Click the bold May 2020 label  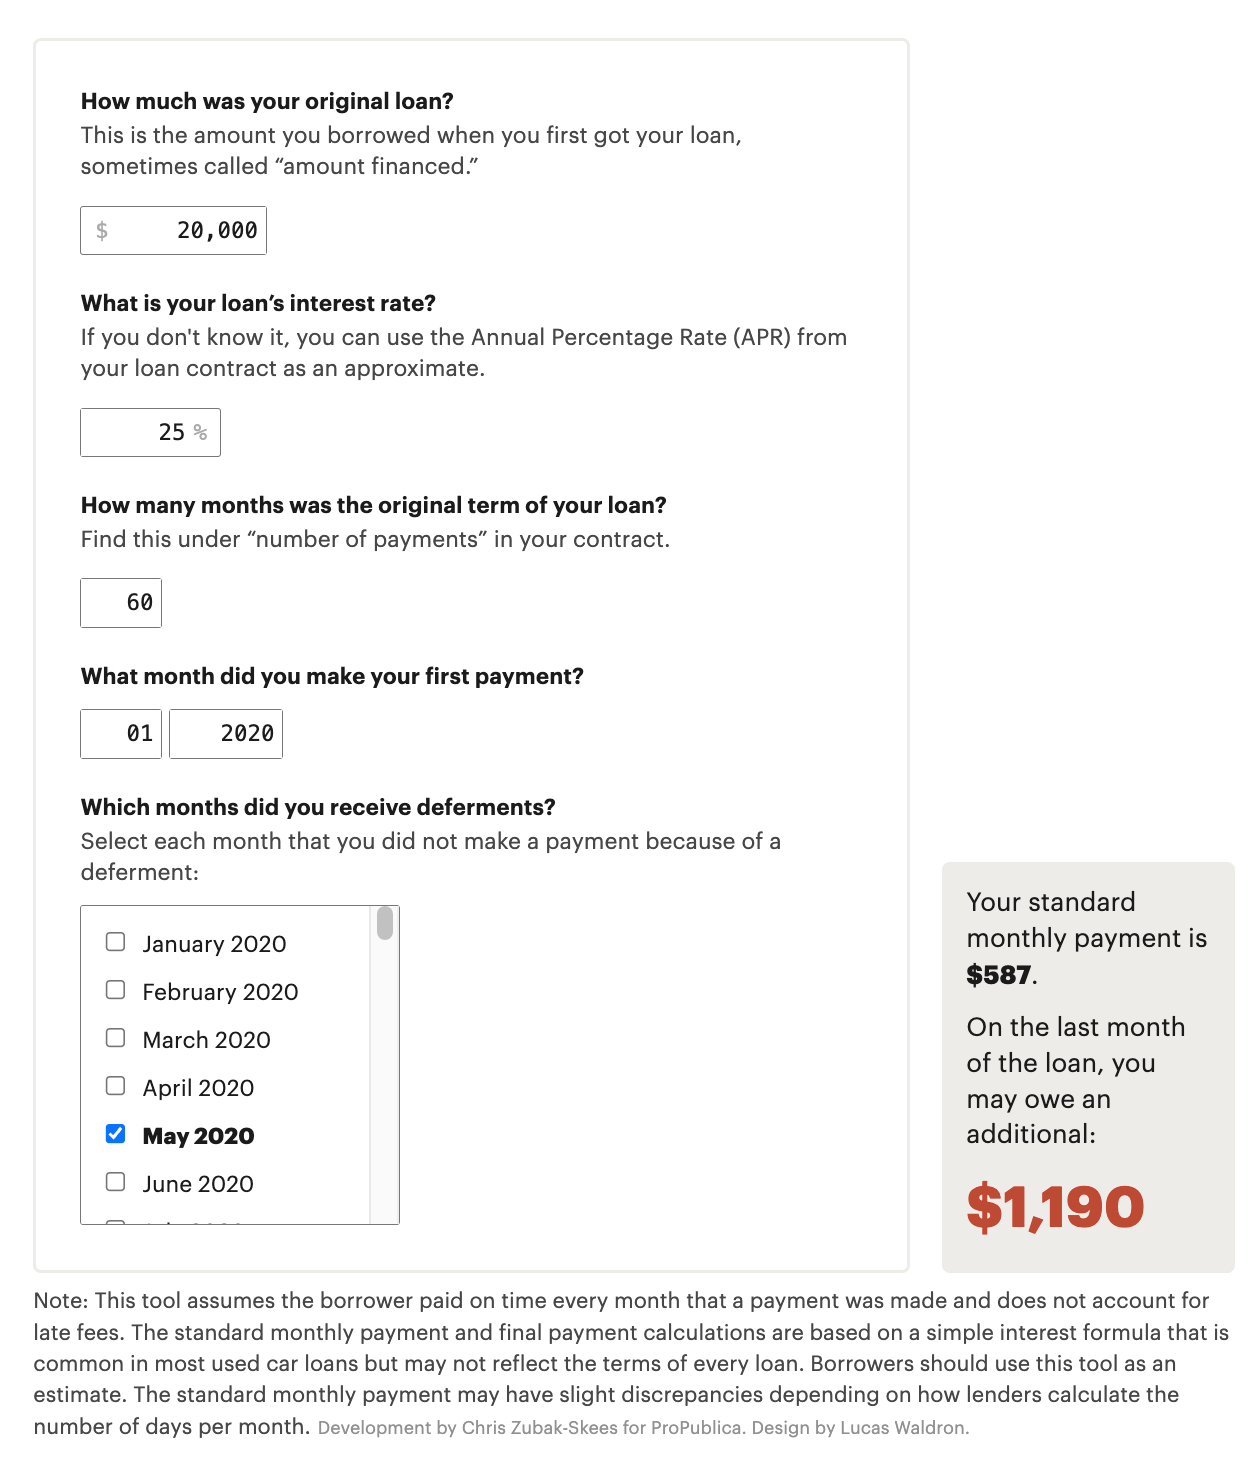pos(198,1136)
